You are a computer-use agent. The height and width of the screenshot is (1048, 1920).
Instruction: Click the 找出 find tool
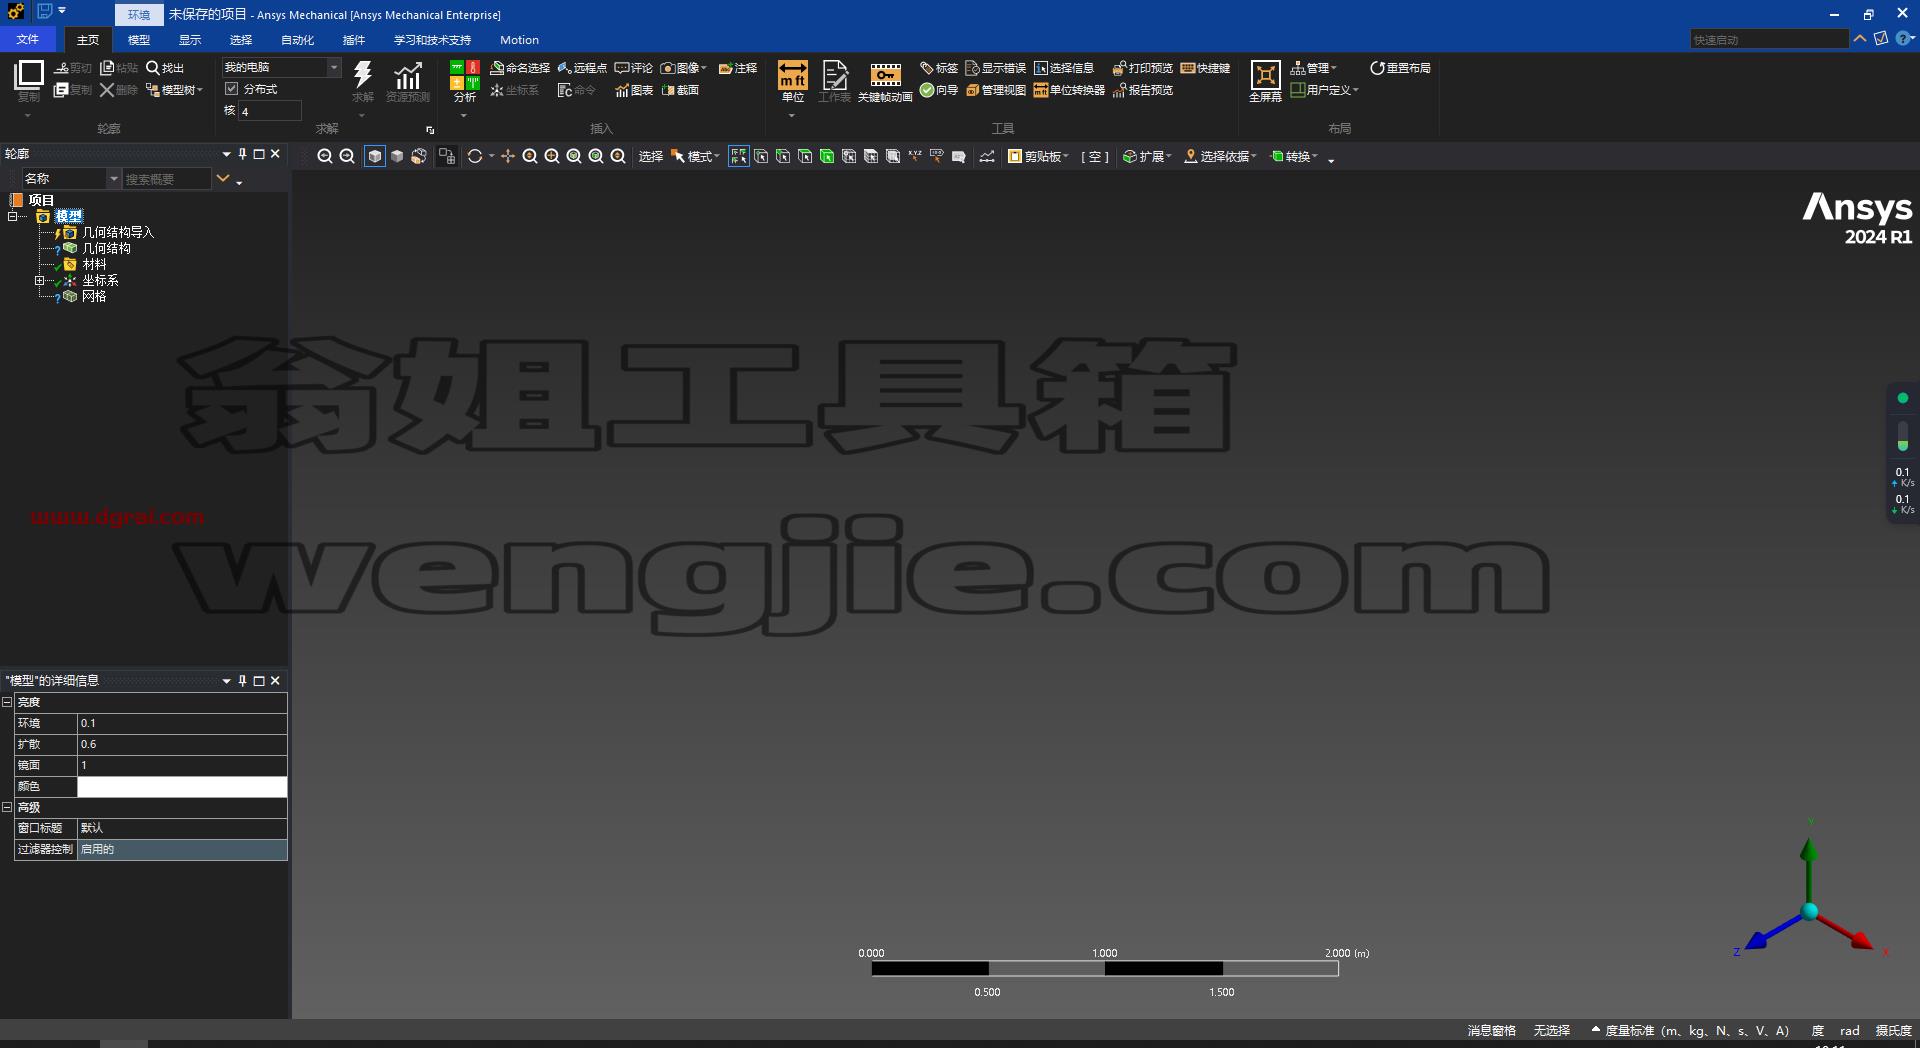[x=165, y=68]
